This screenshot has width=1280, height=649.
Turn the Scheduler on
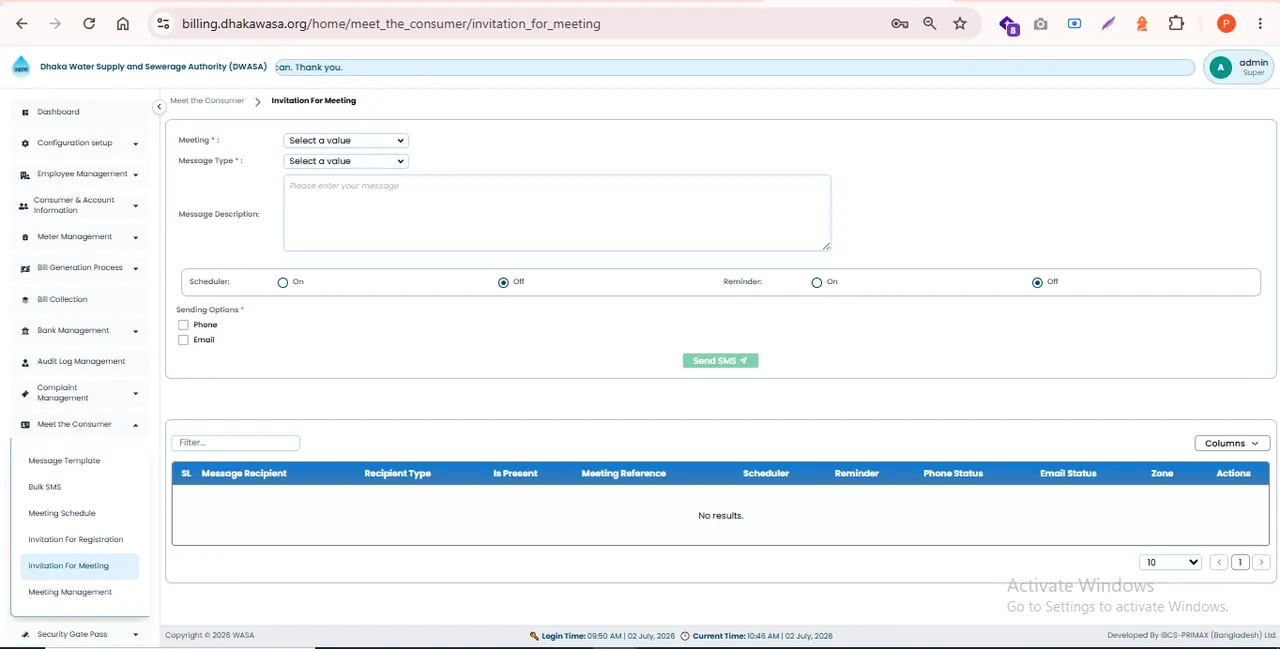pyautogui.click(x=283, y=283)
